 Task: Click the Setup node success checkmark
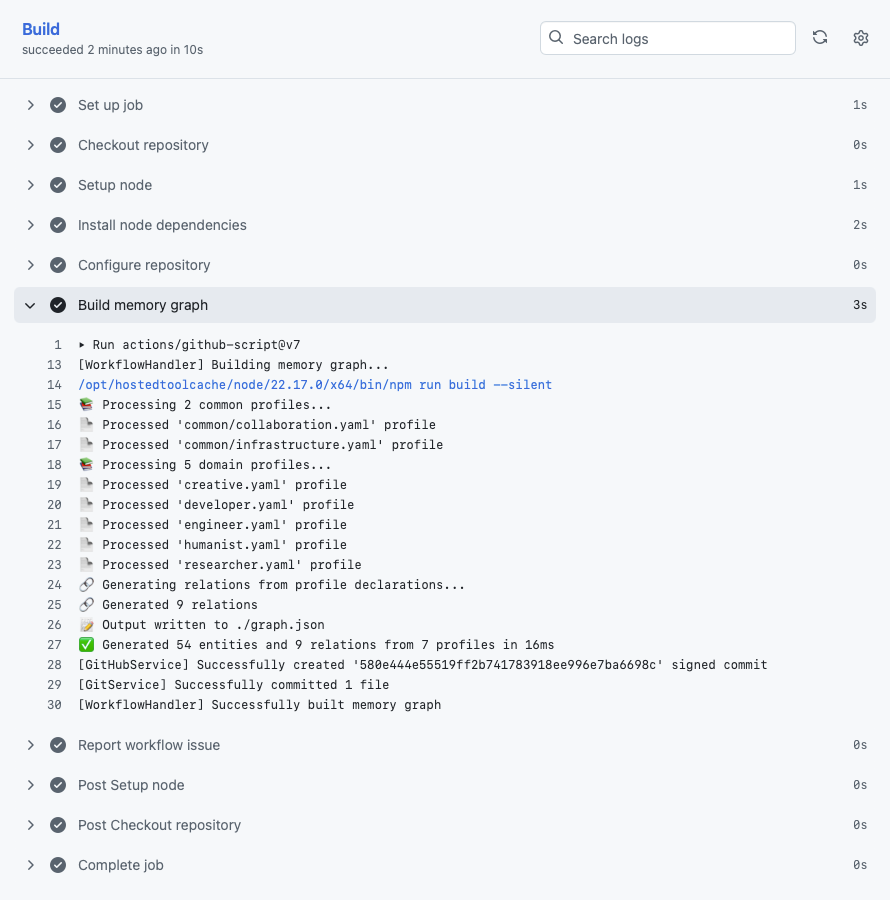(58, 185)
